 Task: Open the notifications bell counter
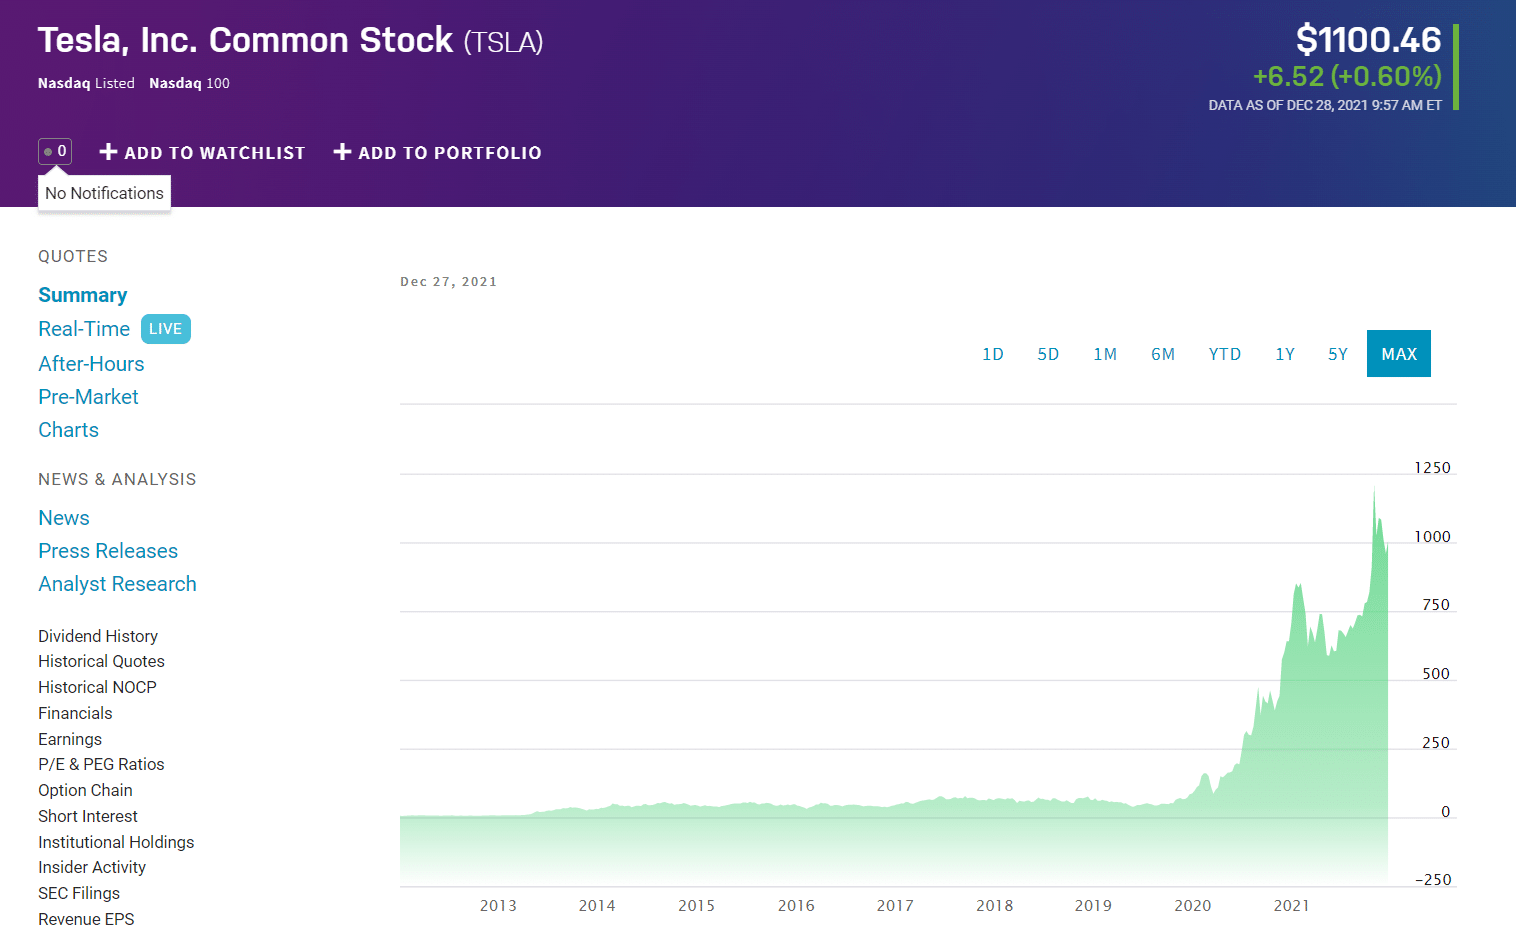pos(55,151)
